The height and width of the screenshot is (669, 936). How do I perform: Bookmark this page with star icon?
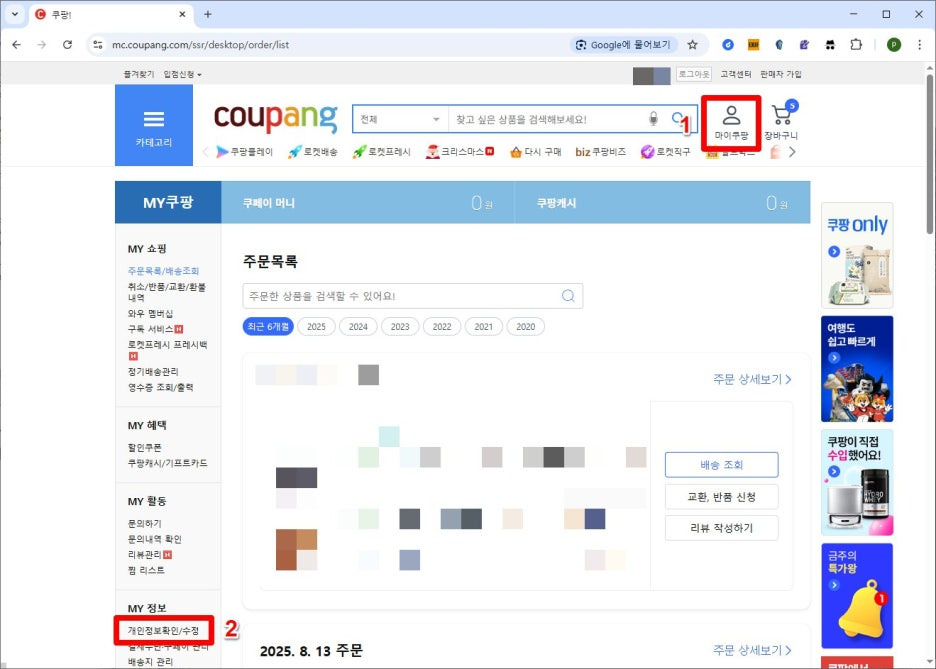click(692, 45)
